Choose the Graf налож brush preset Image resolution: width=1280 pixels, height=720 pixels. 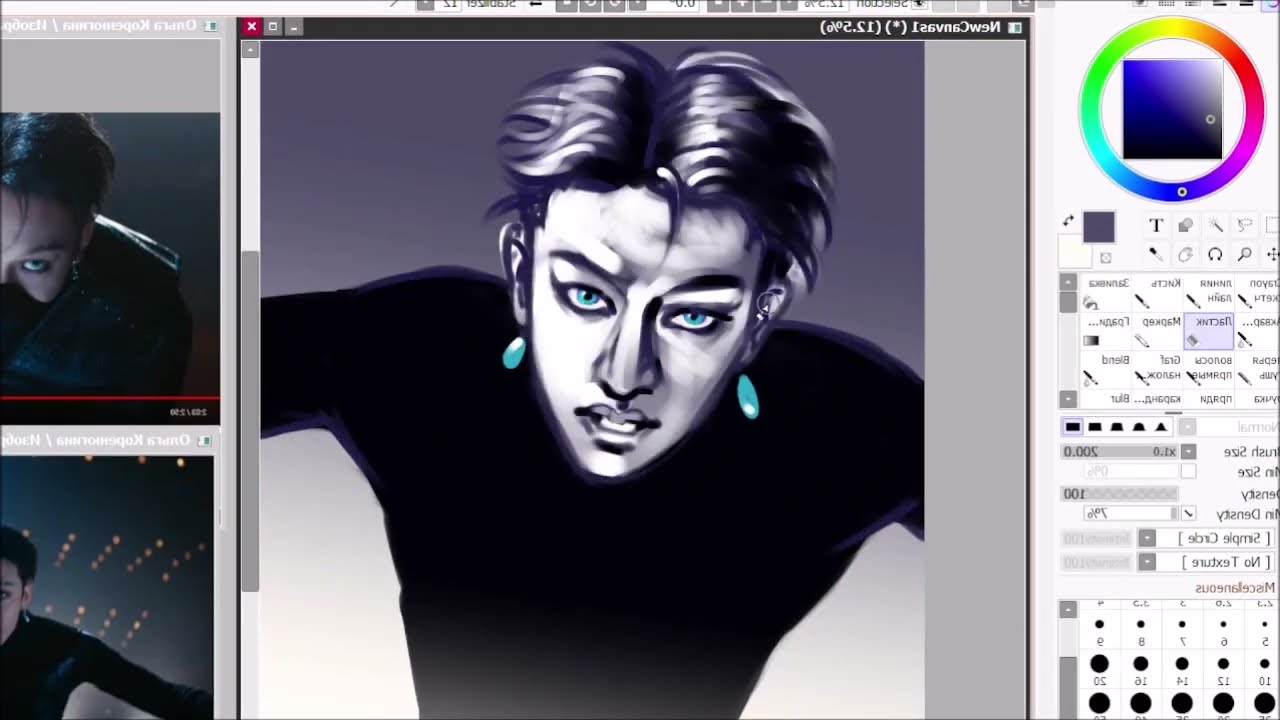[x=1155, y=369]
